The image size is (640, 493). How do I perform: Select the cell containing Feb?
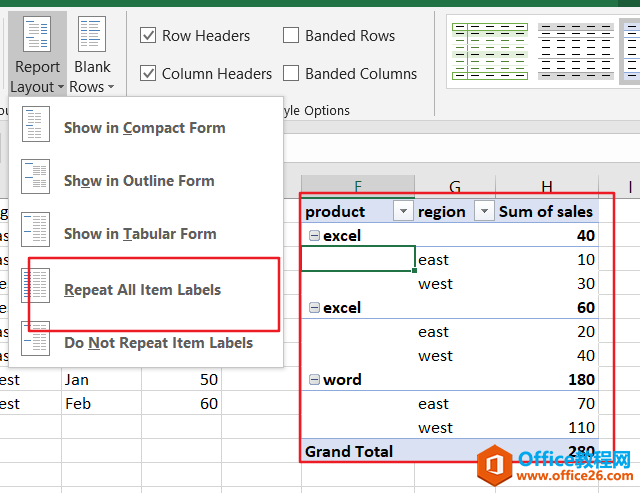click(x=101, y=404)
